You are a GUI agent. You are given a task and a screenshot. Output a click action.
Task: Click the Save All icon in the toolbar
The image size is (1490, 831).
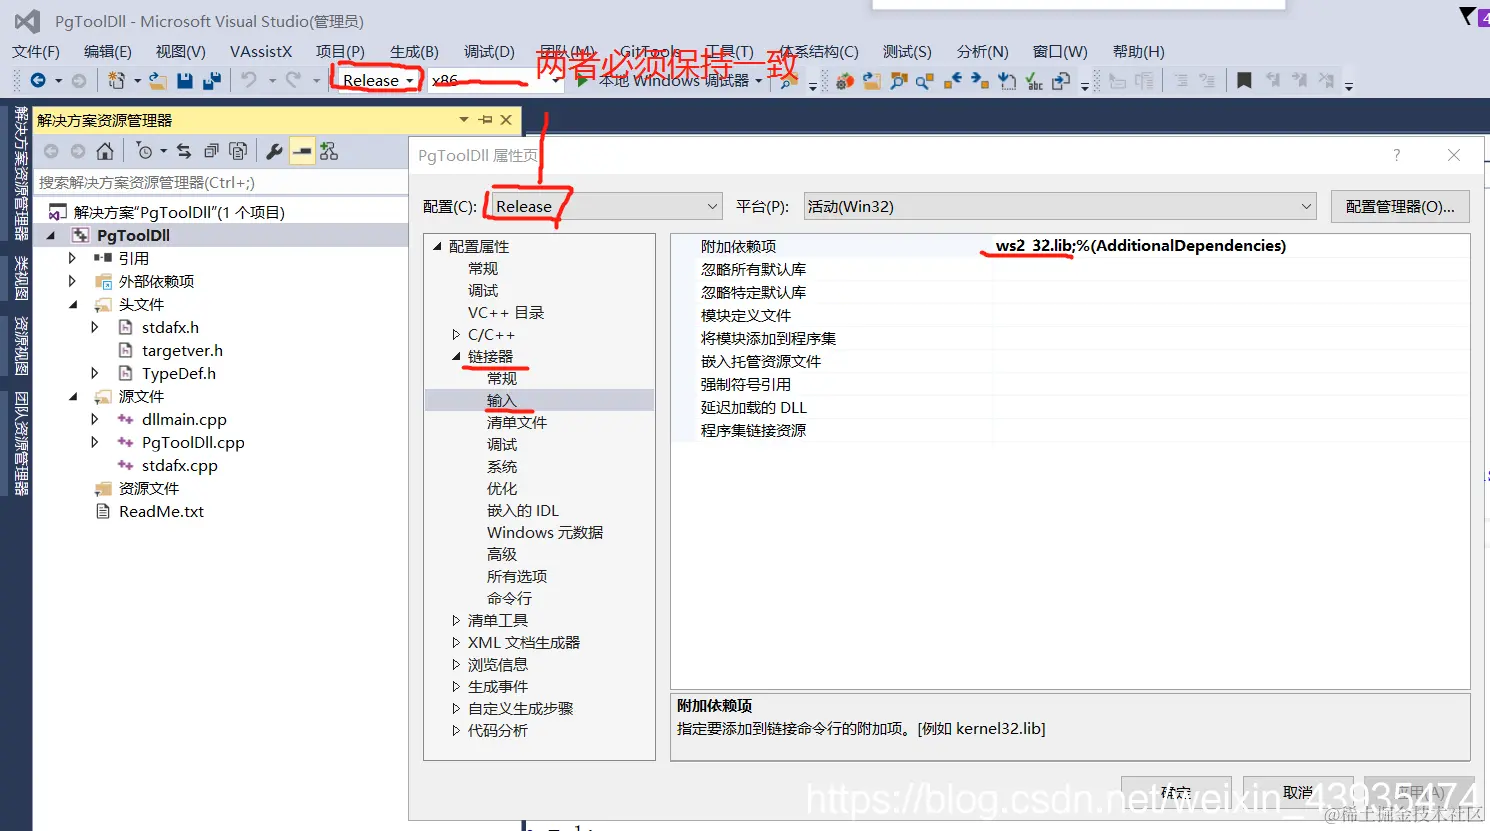coord(212,81)
